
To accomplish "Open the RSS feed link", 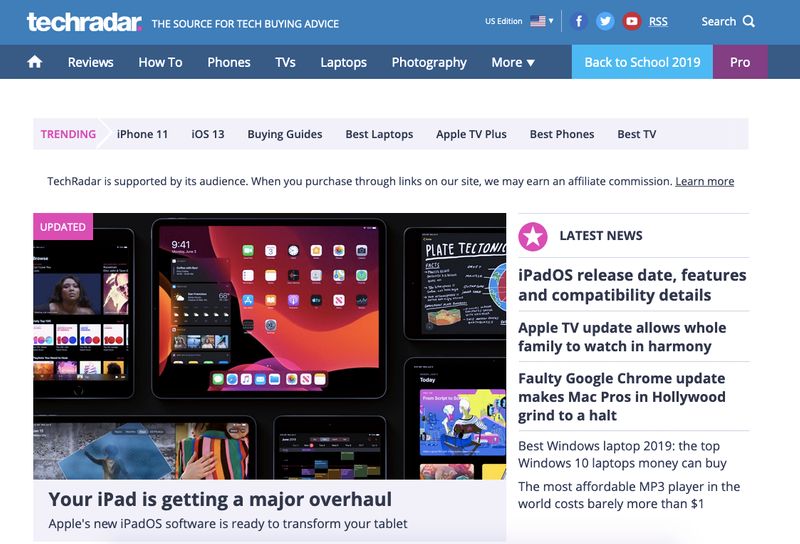I will pyautogui.click(x=658, y=21).
